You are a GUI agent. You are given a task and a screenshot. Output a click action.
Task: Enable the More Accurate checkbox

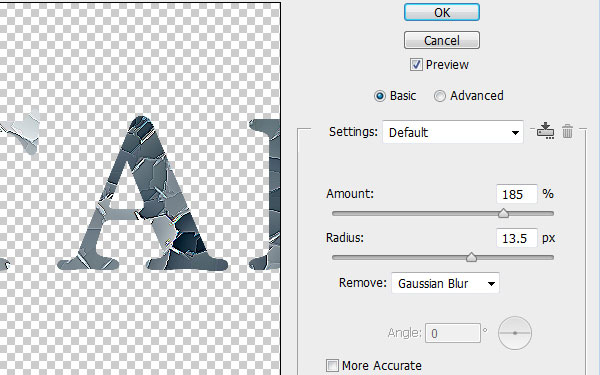coord(332,365)
